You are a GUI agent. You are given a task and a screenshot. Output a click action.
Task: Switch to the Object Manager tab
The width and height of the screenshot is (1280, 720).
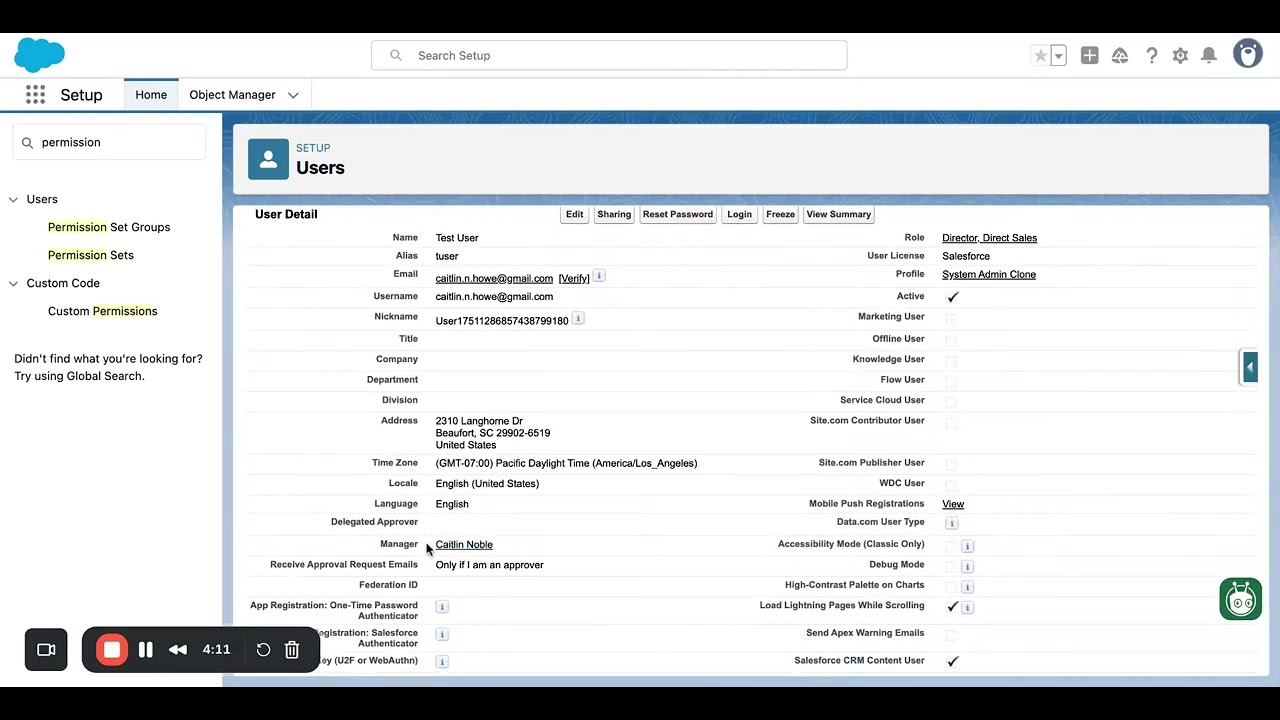tap(232, 95)
